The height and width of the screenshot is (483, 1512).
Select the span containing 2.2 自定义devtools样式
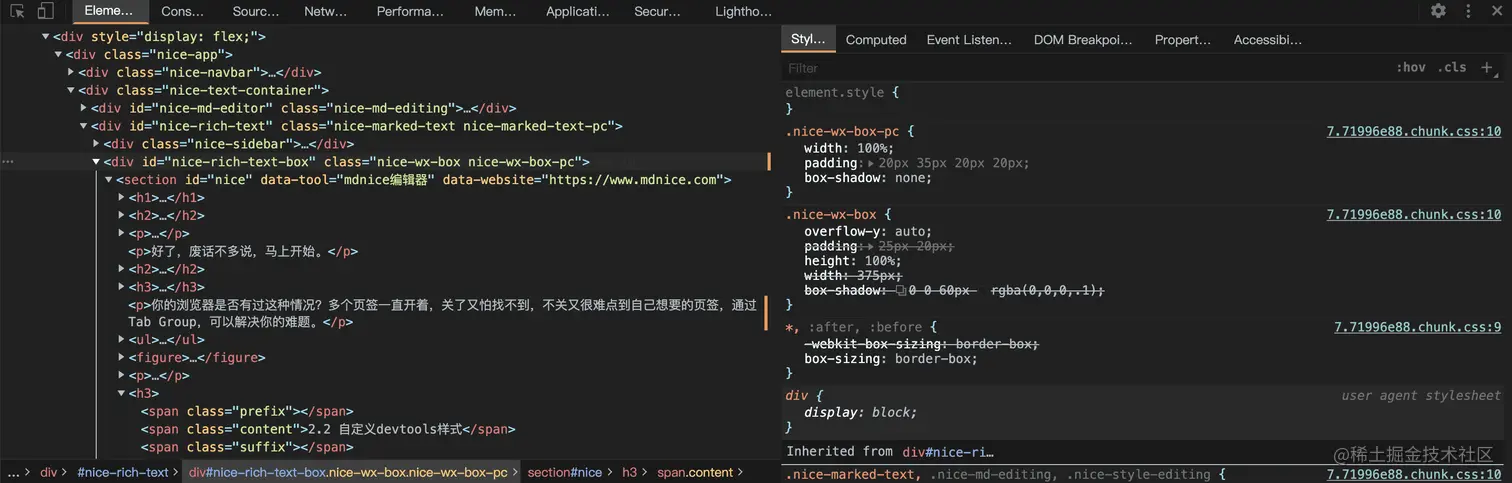pos(328,429)
